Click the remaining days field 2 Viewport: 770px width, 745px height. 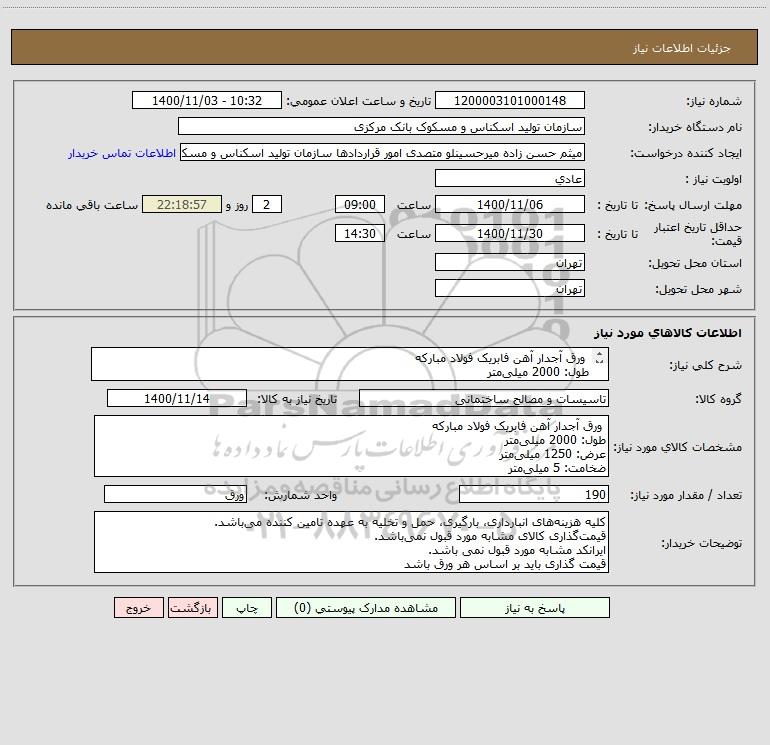tap(267, 204)
